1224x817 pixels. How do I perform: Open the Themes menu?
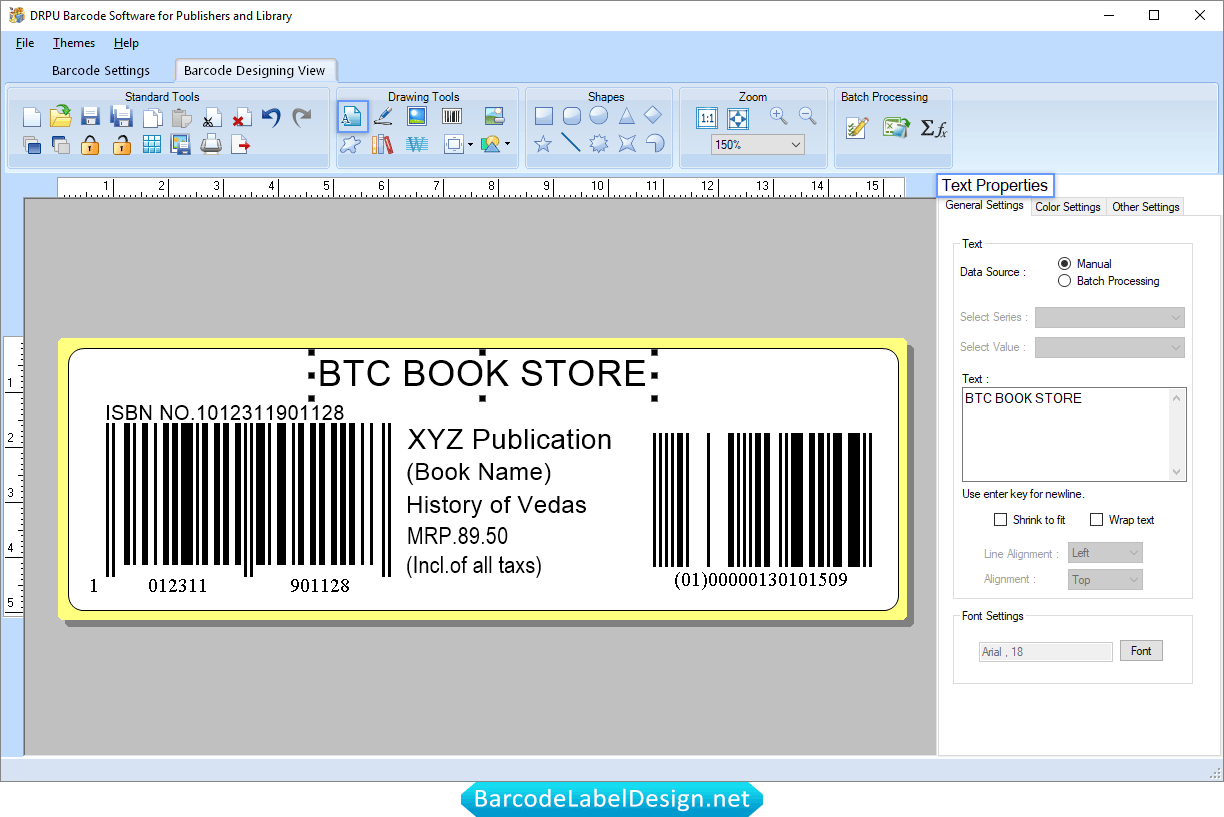pyautogui.click(x=74, y=43)
